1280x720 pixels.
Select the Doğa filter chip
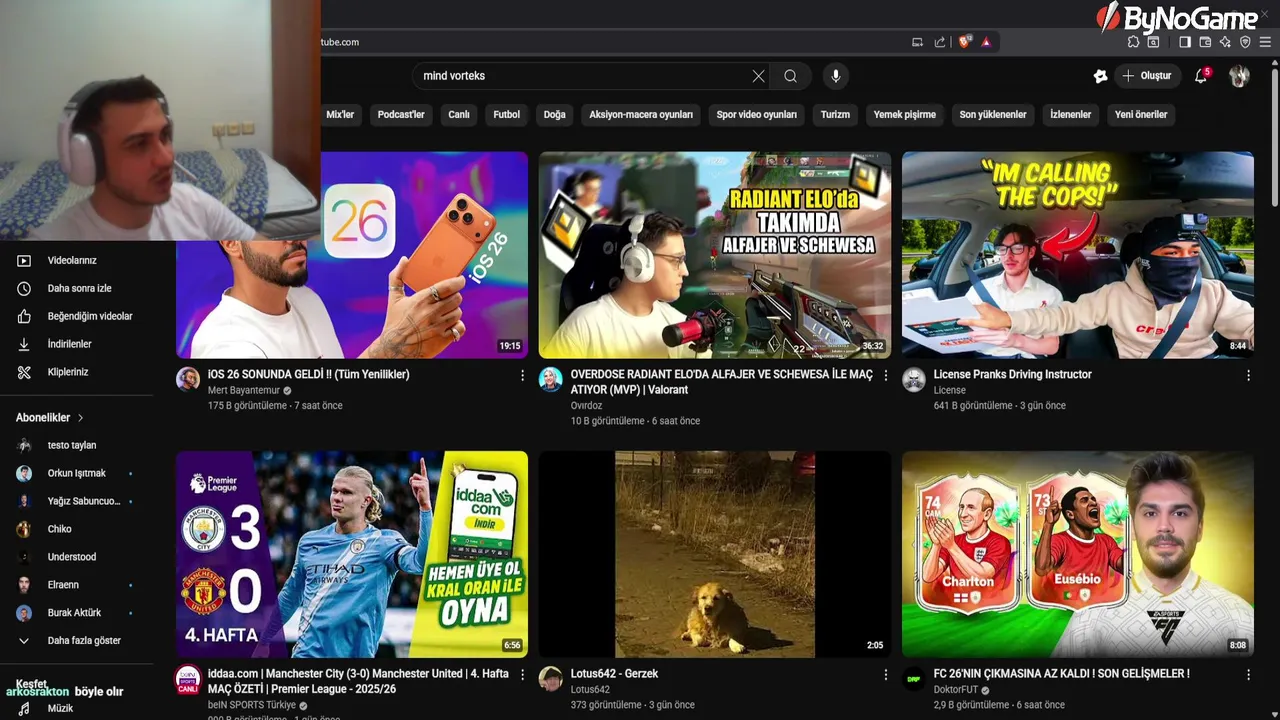pyautogui.click(x=555, y=115)
